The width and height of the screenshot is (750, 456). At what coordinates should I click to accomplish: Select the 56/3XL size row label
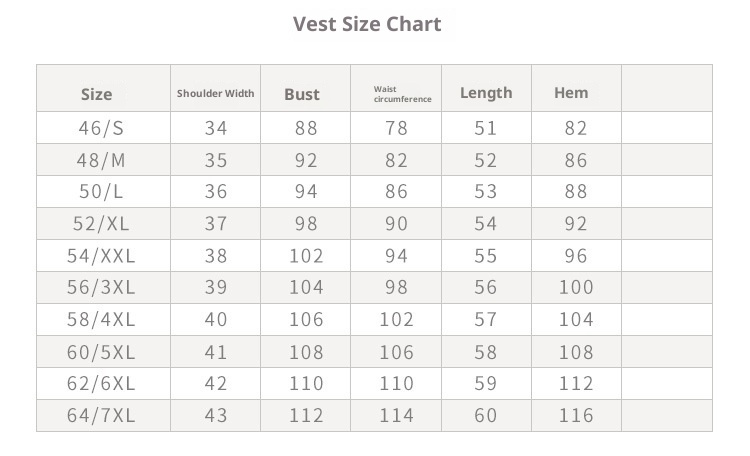[x=101, y=288]
